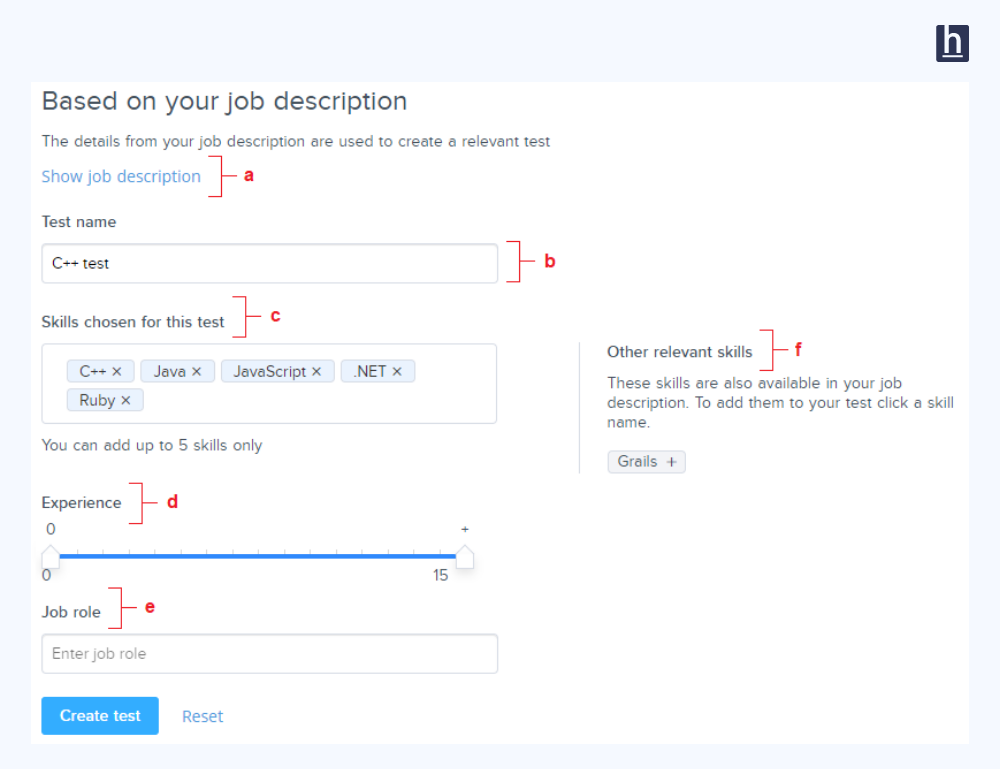Select the 'Based on your job description' heading

click(x=224, y=102)
